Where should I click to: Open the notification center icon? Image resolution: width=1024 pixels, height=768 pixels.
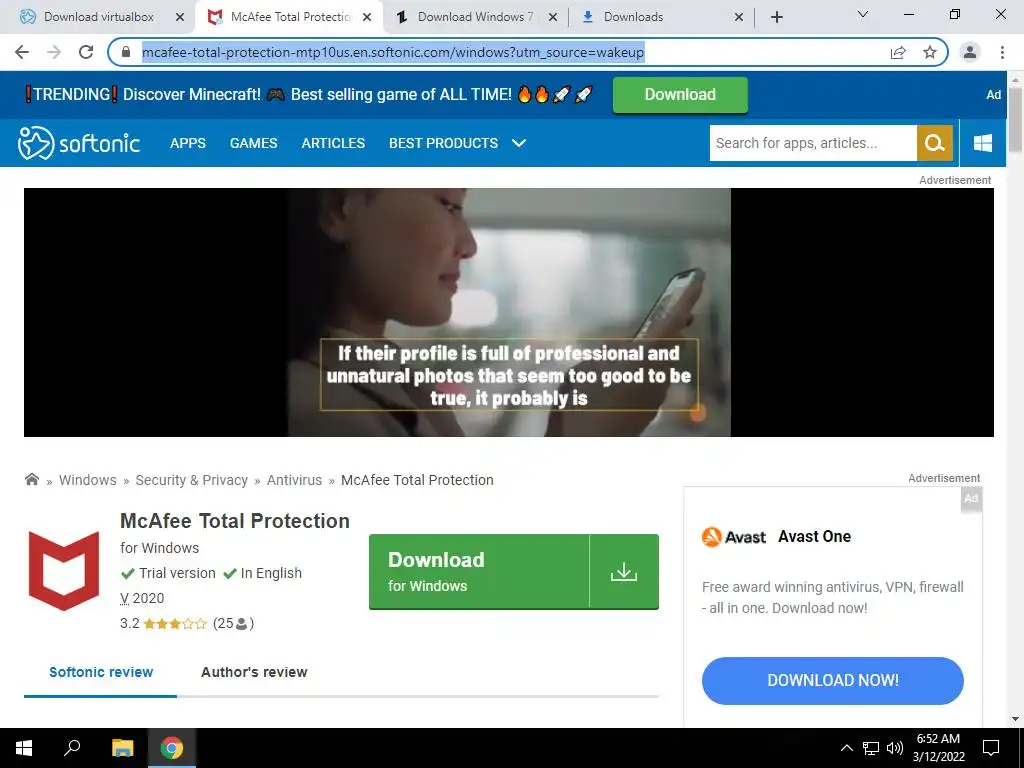click(991, 748)
